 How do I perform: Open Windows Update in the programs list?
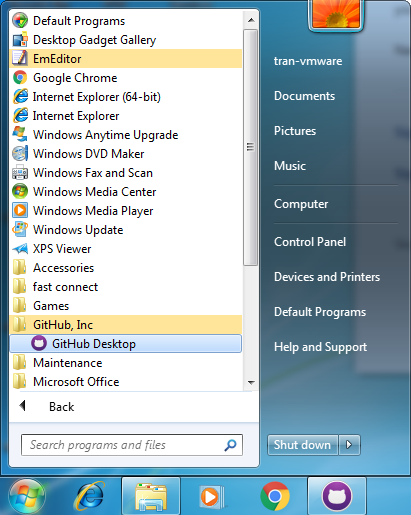tap(126, 230)
